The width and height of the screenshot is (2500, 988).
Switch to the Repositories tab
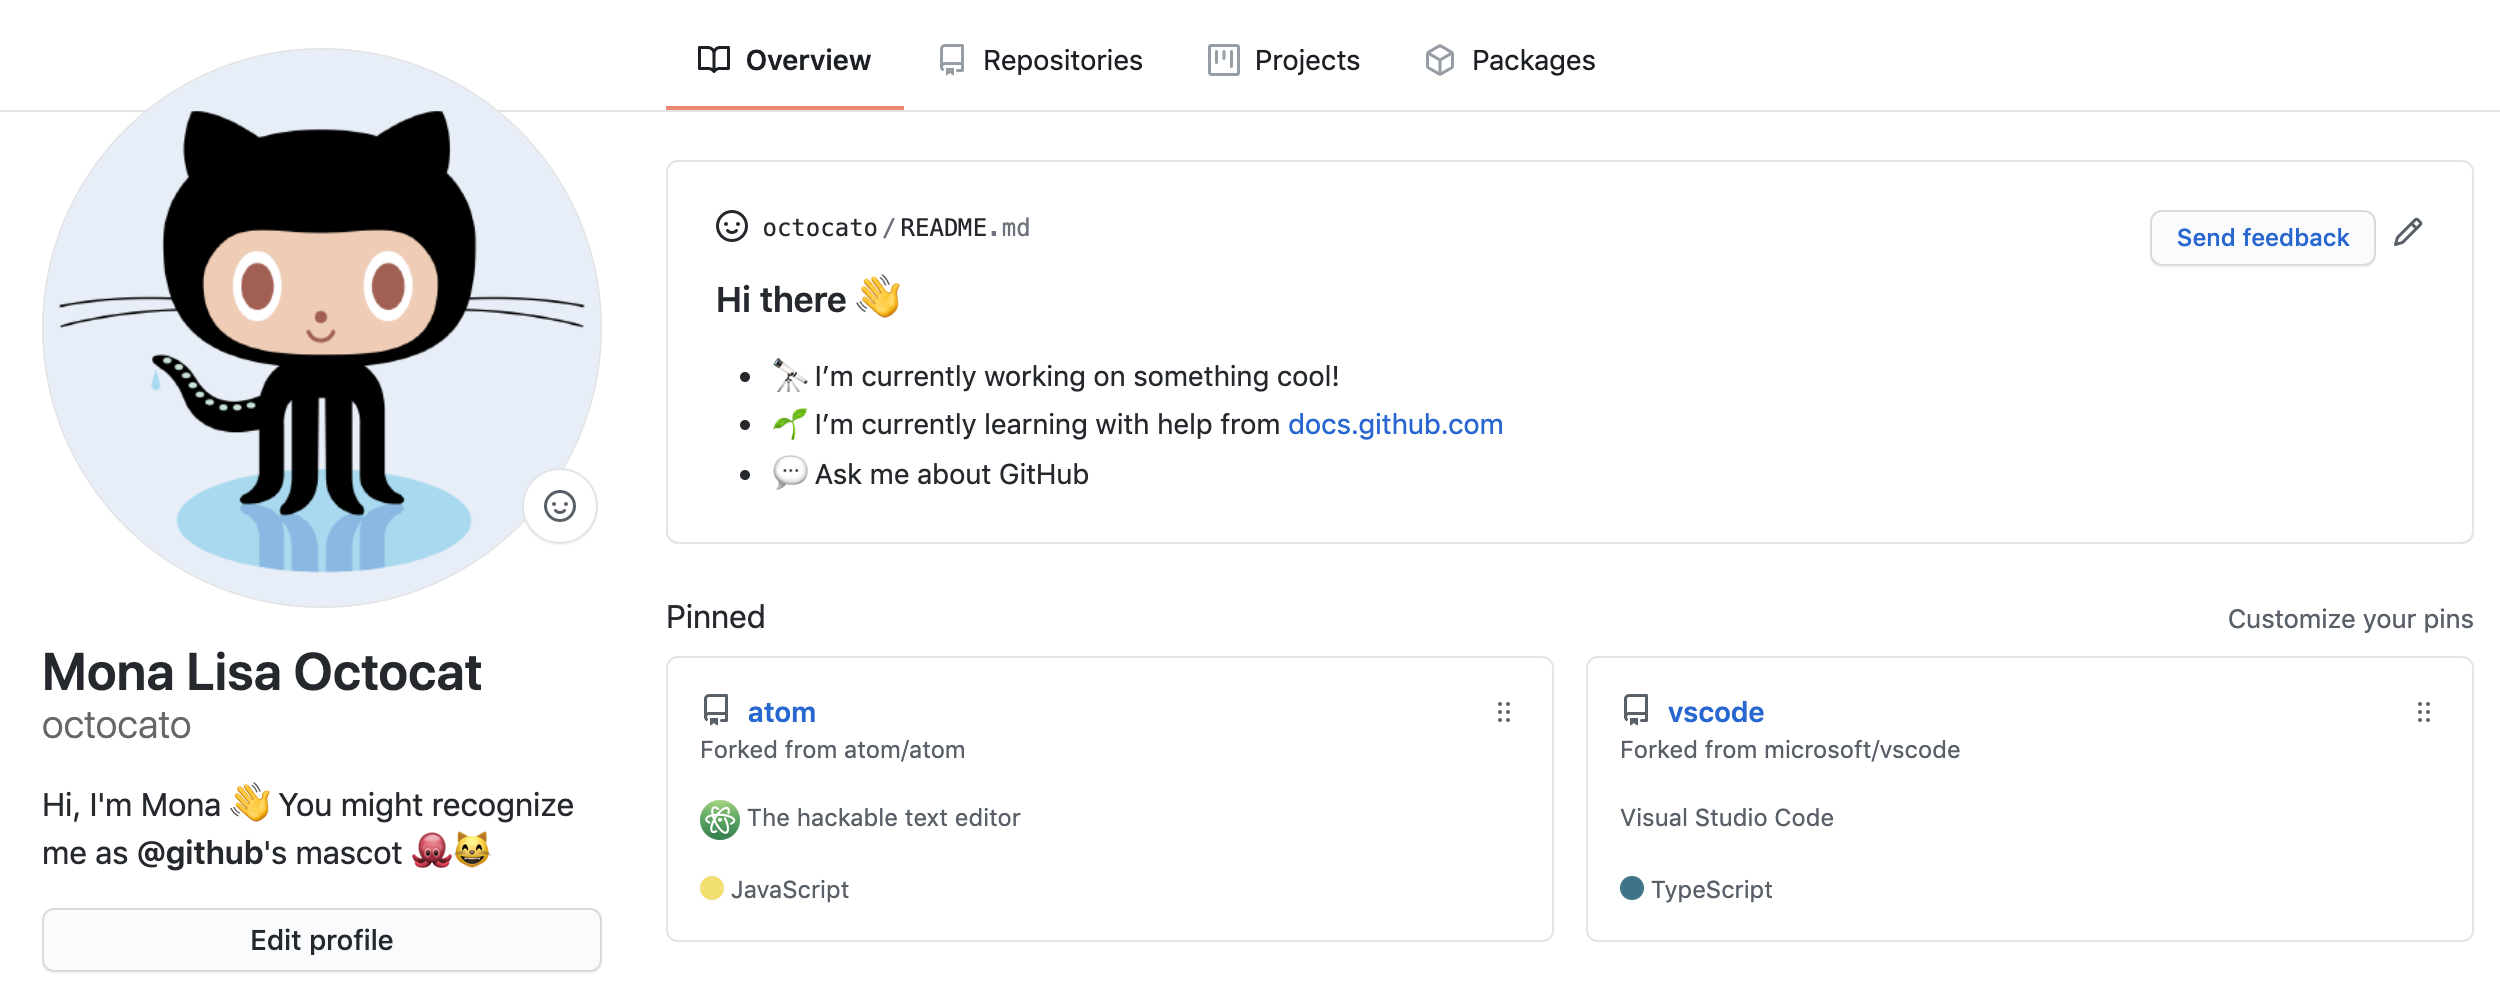[1063, 59]
